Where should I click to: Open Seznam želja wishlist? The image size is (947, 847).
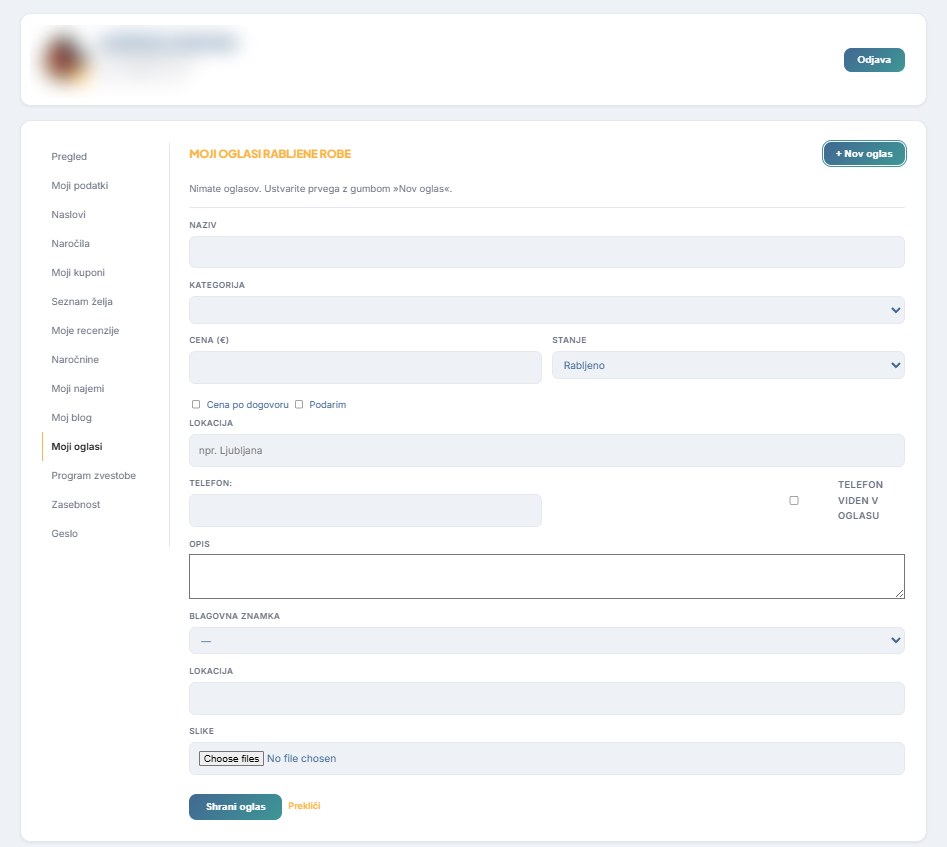tap(82, 301)
